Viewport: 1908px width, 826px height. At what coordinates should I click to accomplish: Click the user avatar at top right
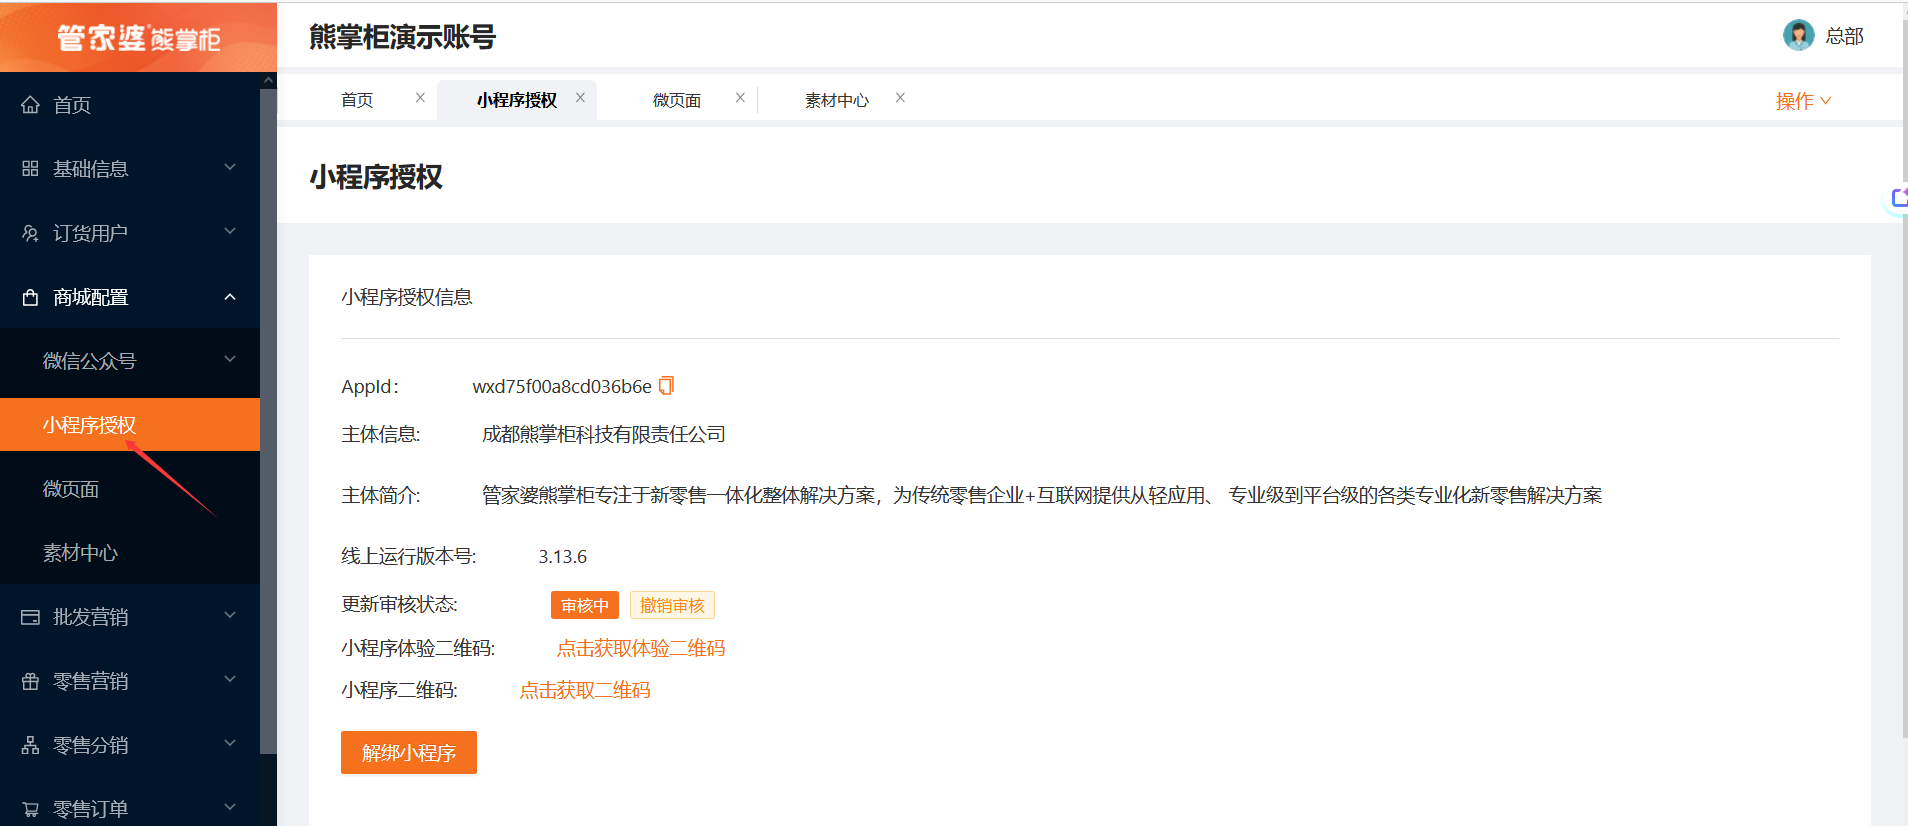coord(1798,35)
